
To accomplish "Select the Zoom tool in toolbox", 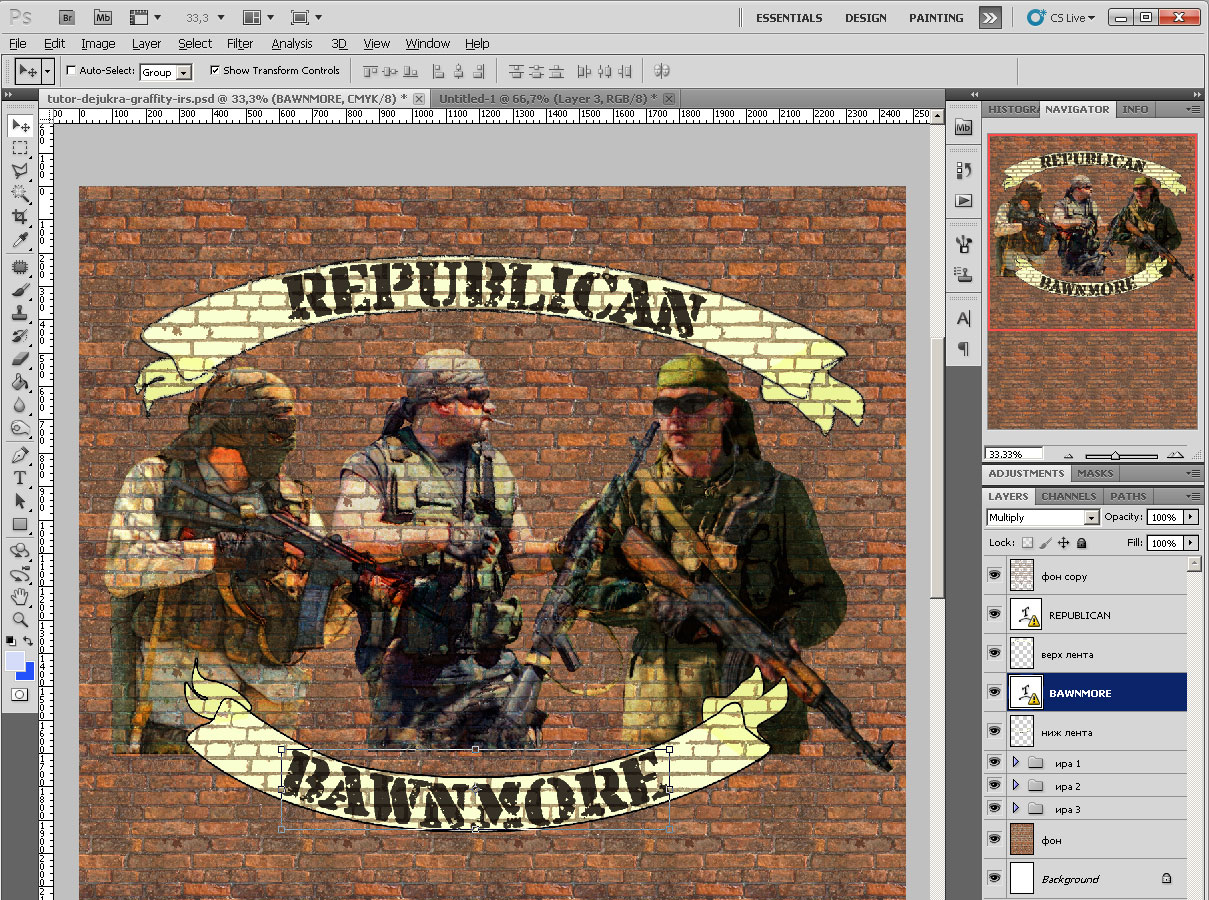I will (x=19, y=620).
